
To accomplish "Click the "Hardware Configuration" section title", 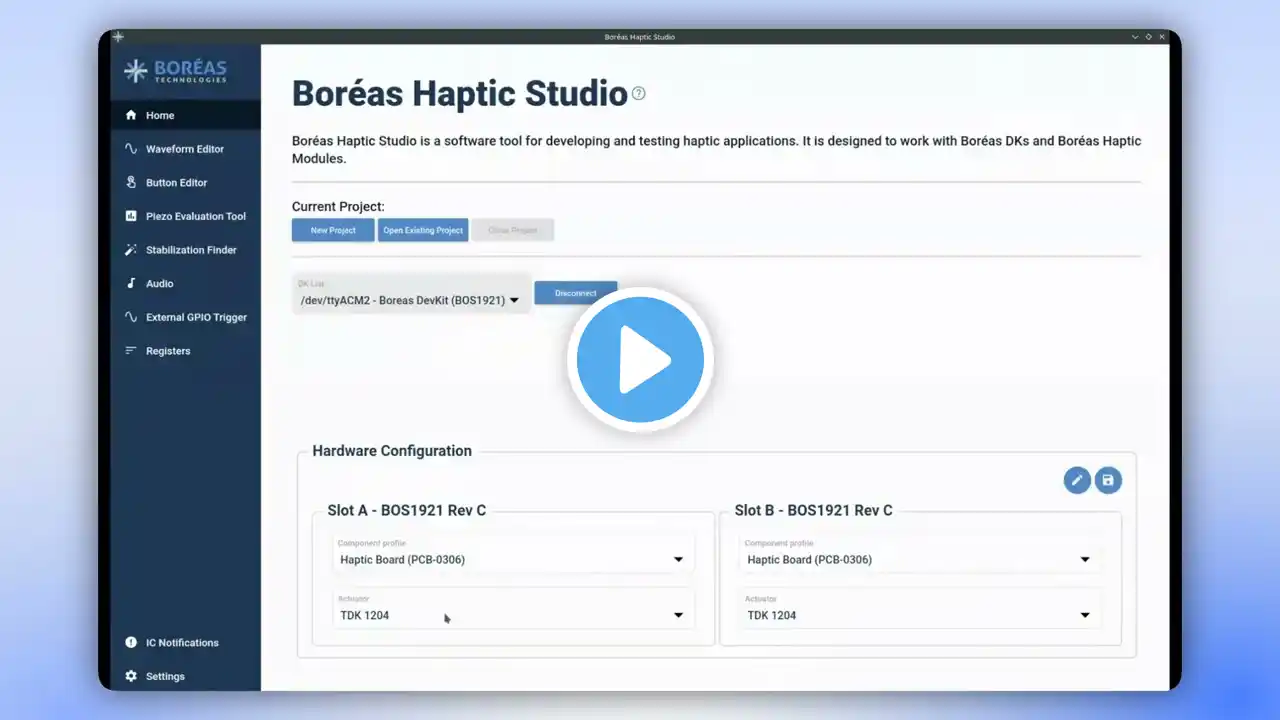I will point(392,451).
